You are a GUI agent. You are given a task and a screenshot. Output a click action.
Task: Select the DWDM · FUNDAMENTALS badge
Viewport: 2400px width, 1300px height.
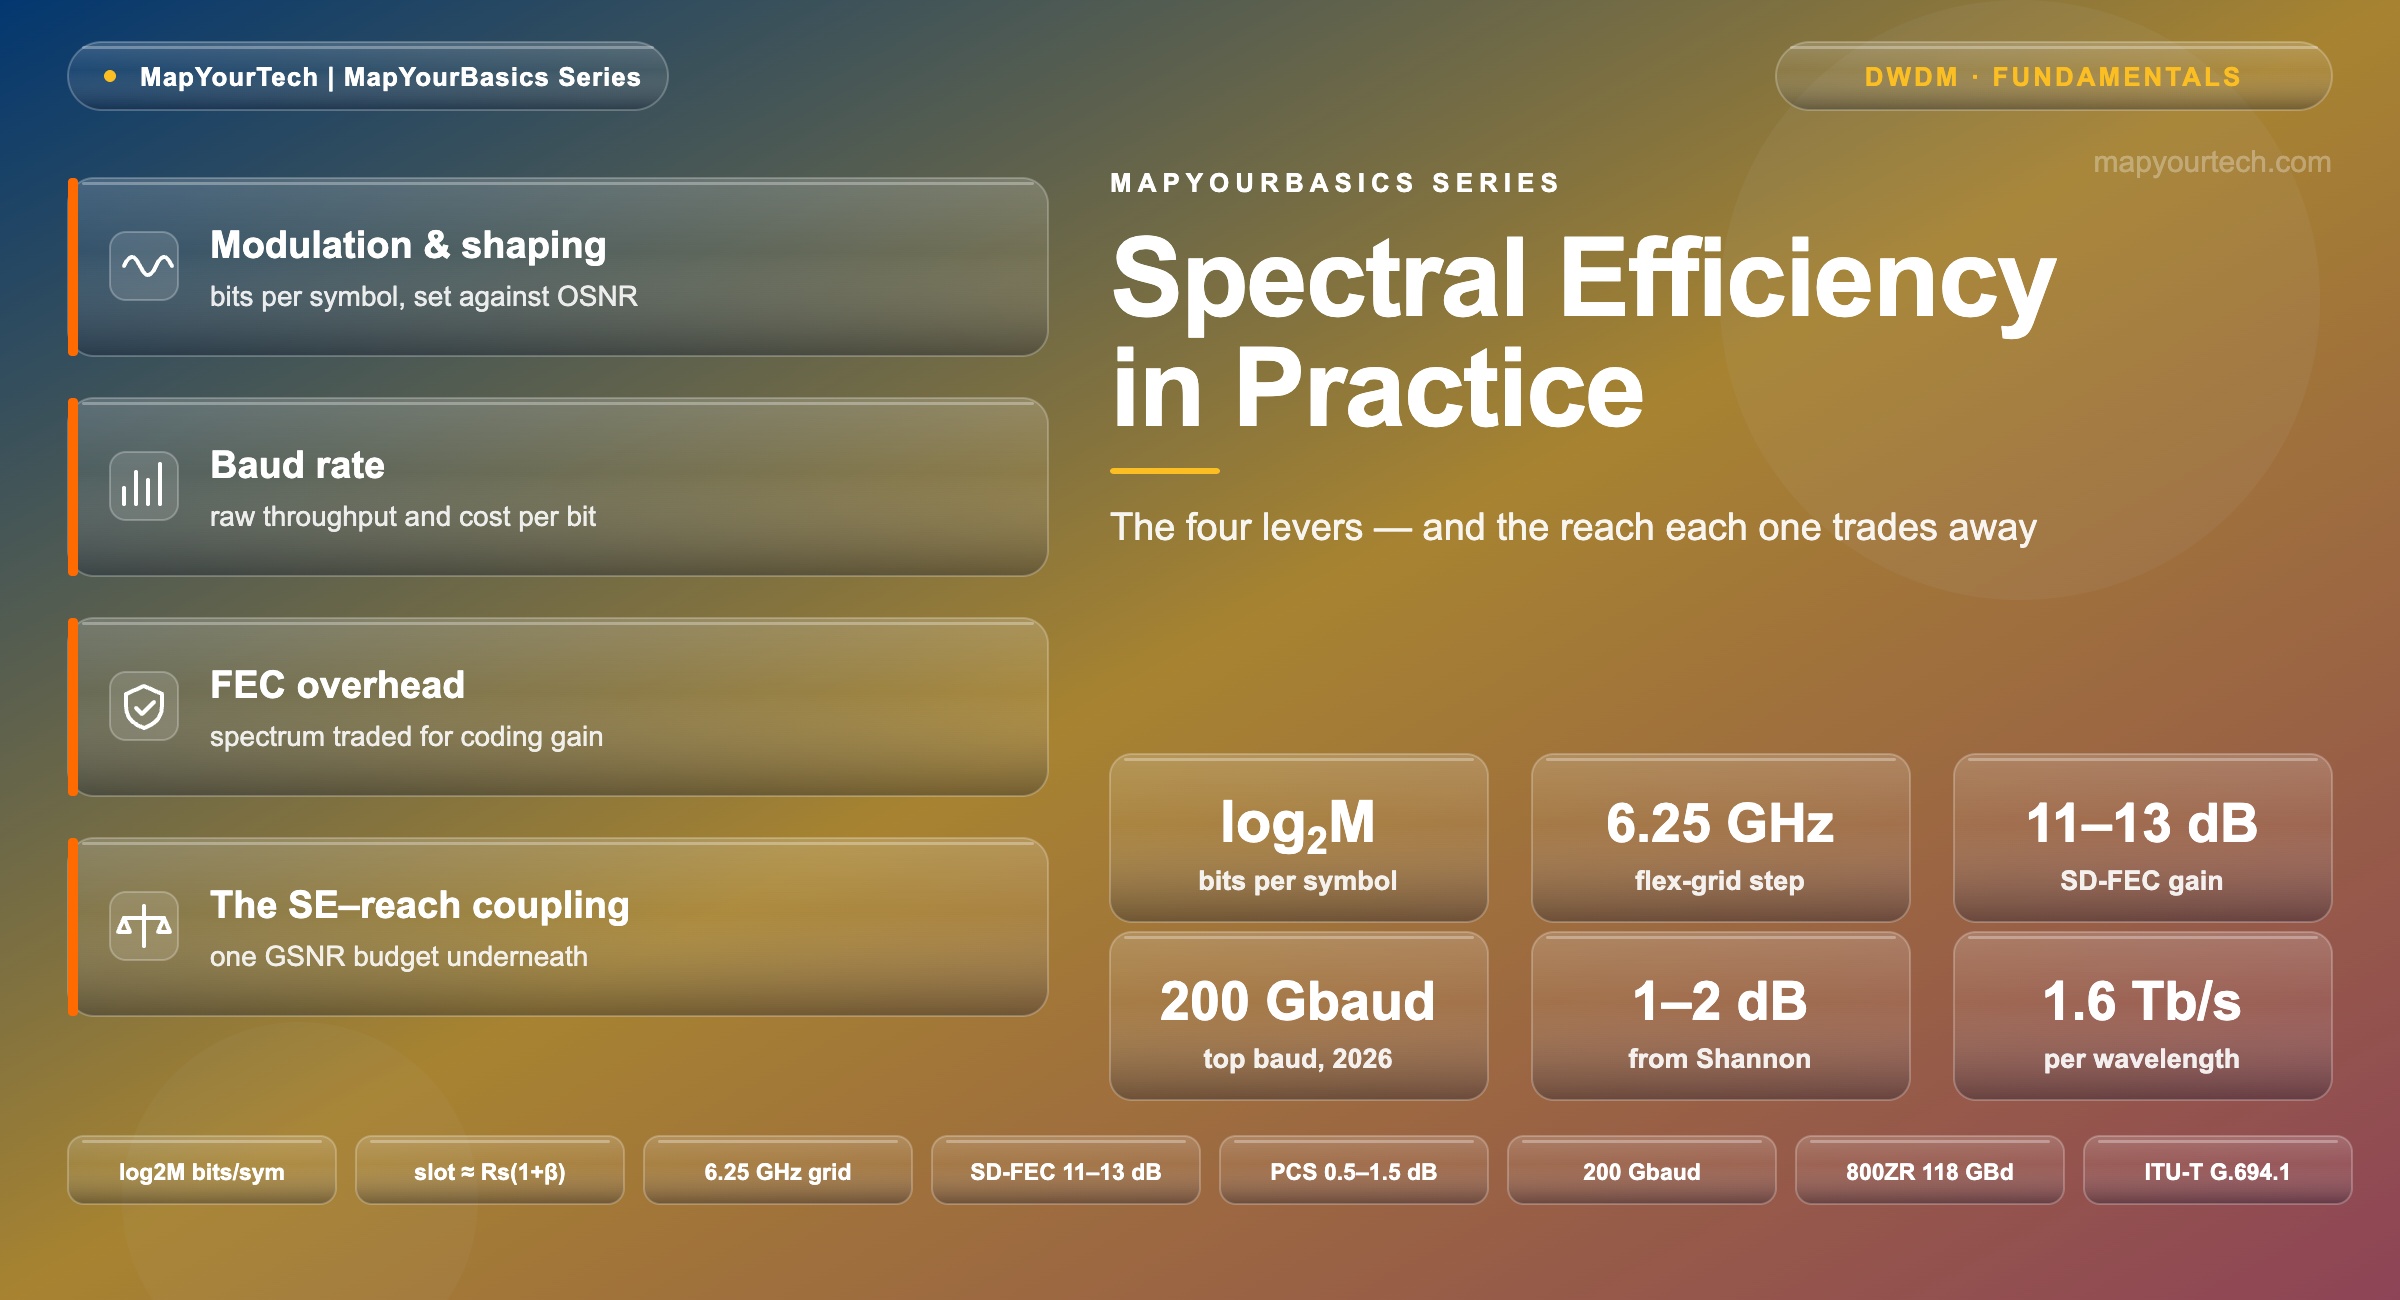tap(2053, 76)
